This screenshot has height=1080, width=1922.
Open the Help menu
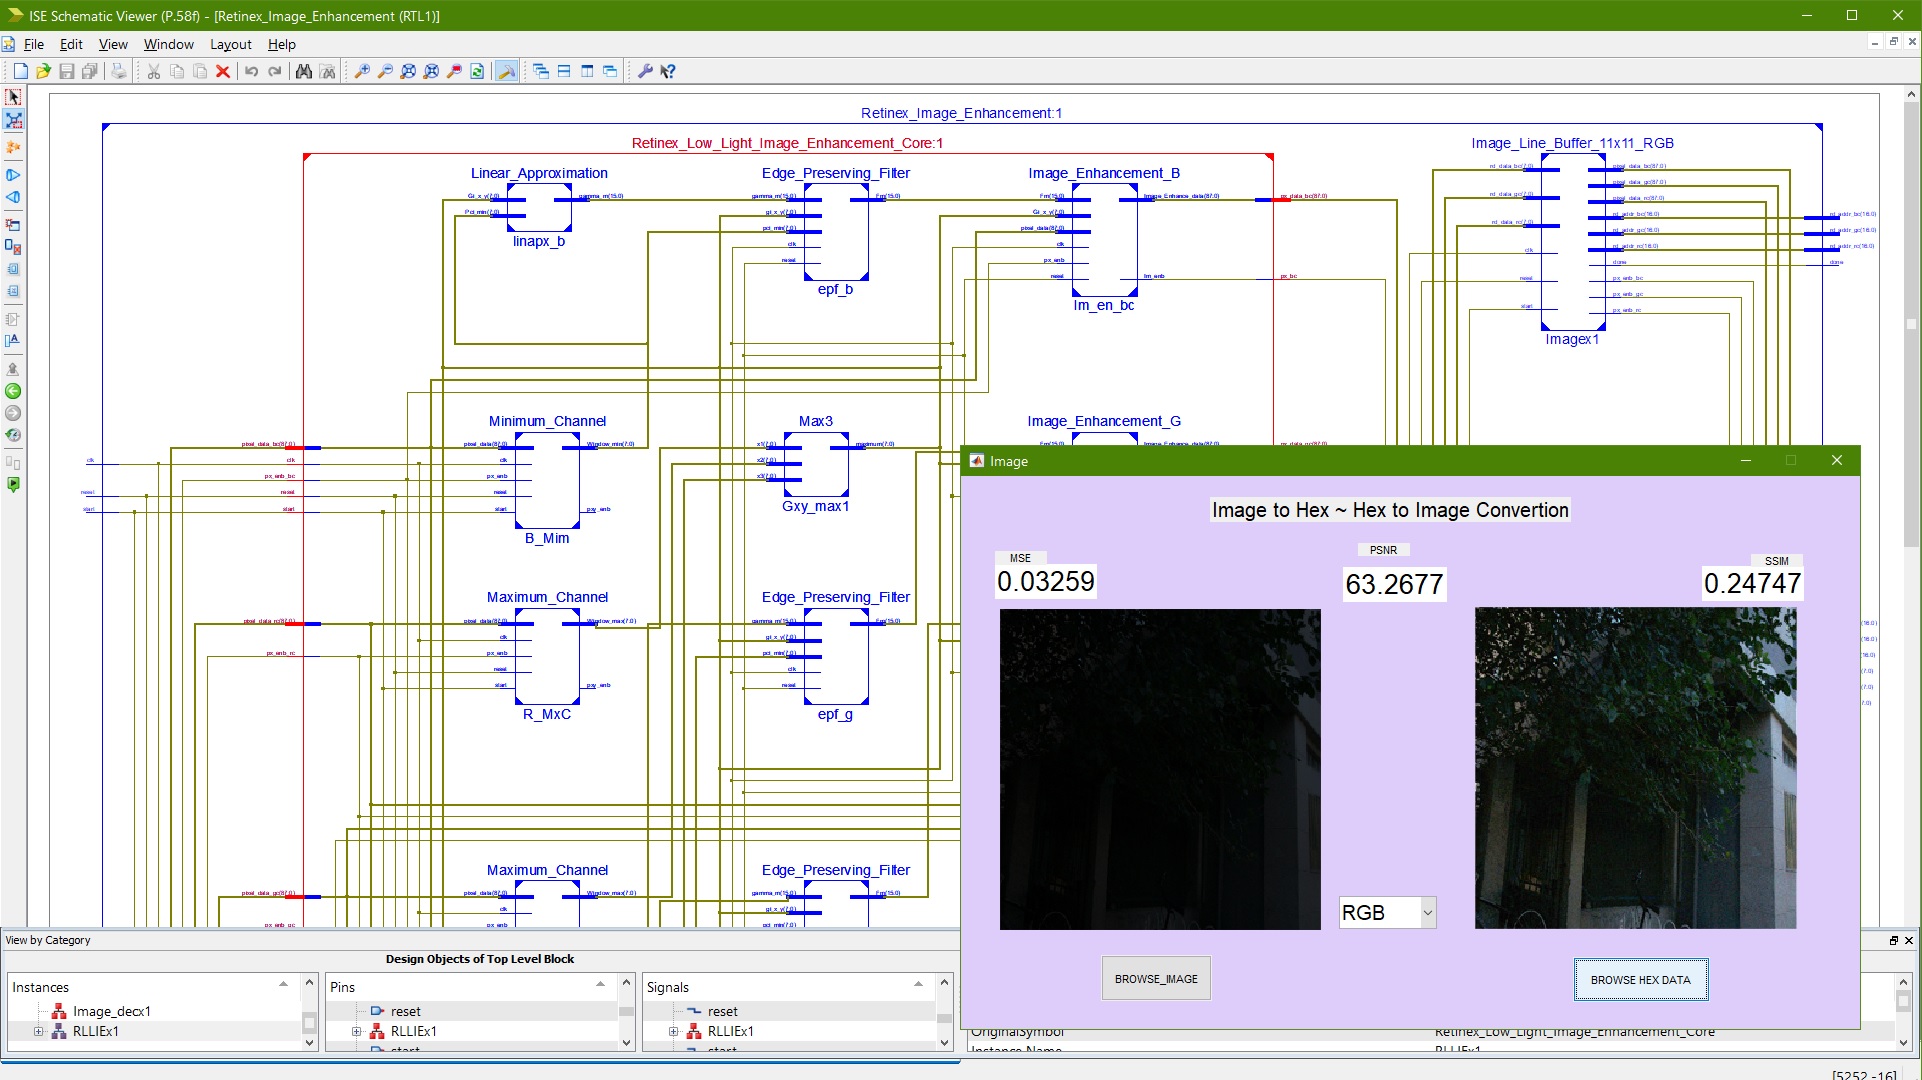click(x=282, y=44)
